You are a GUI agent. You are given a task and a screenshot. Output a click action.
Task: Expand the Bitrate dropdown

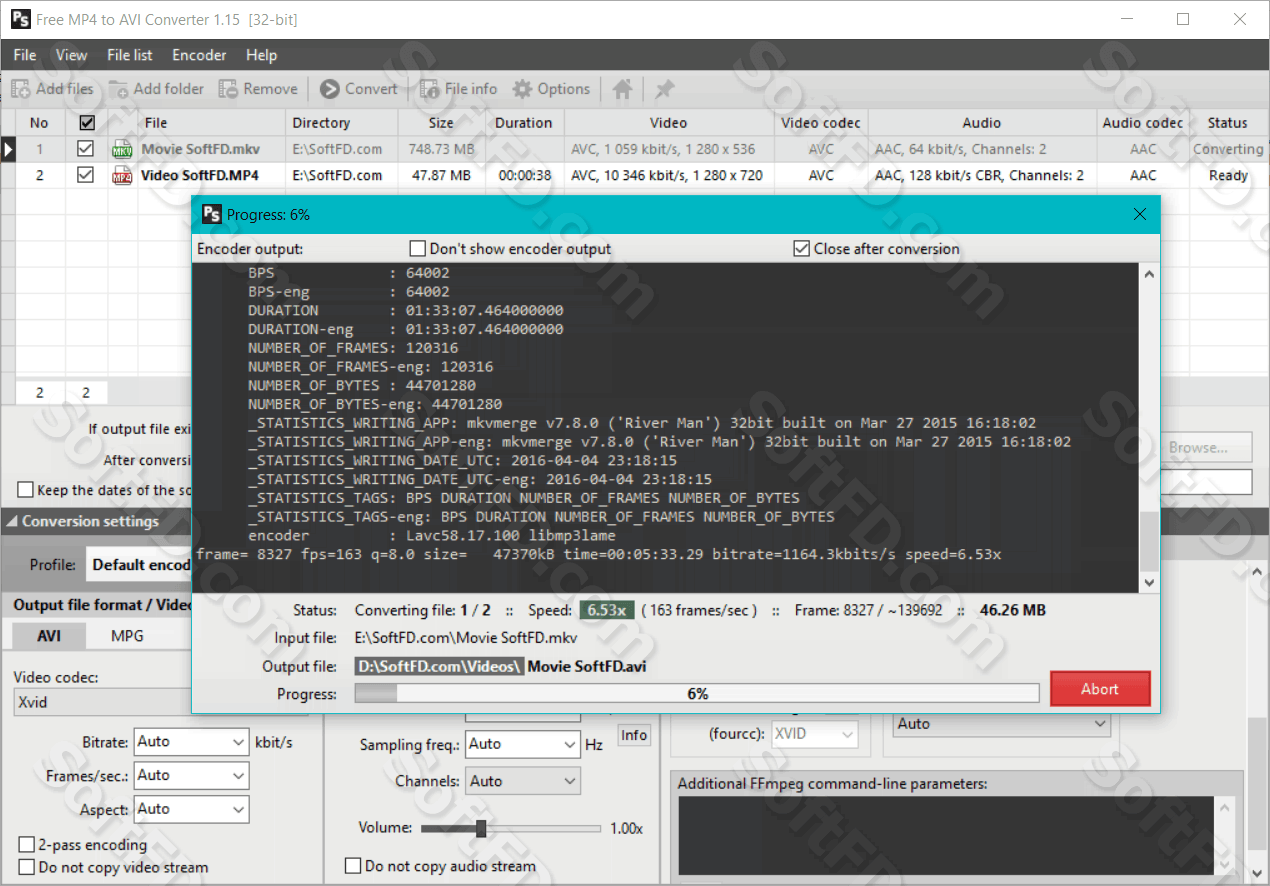pos(191,742)
